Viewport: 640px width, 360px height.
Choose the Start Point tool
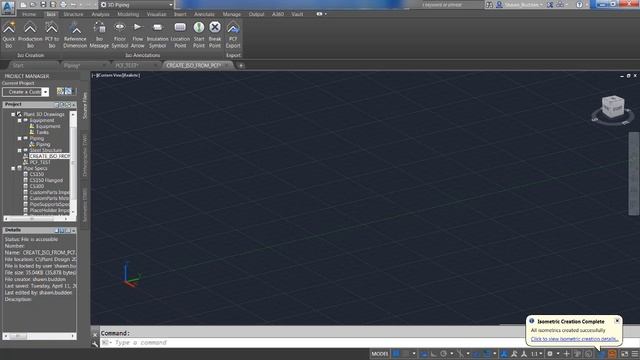pyautogui.click(x=199, y=35)
